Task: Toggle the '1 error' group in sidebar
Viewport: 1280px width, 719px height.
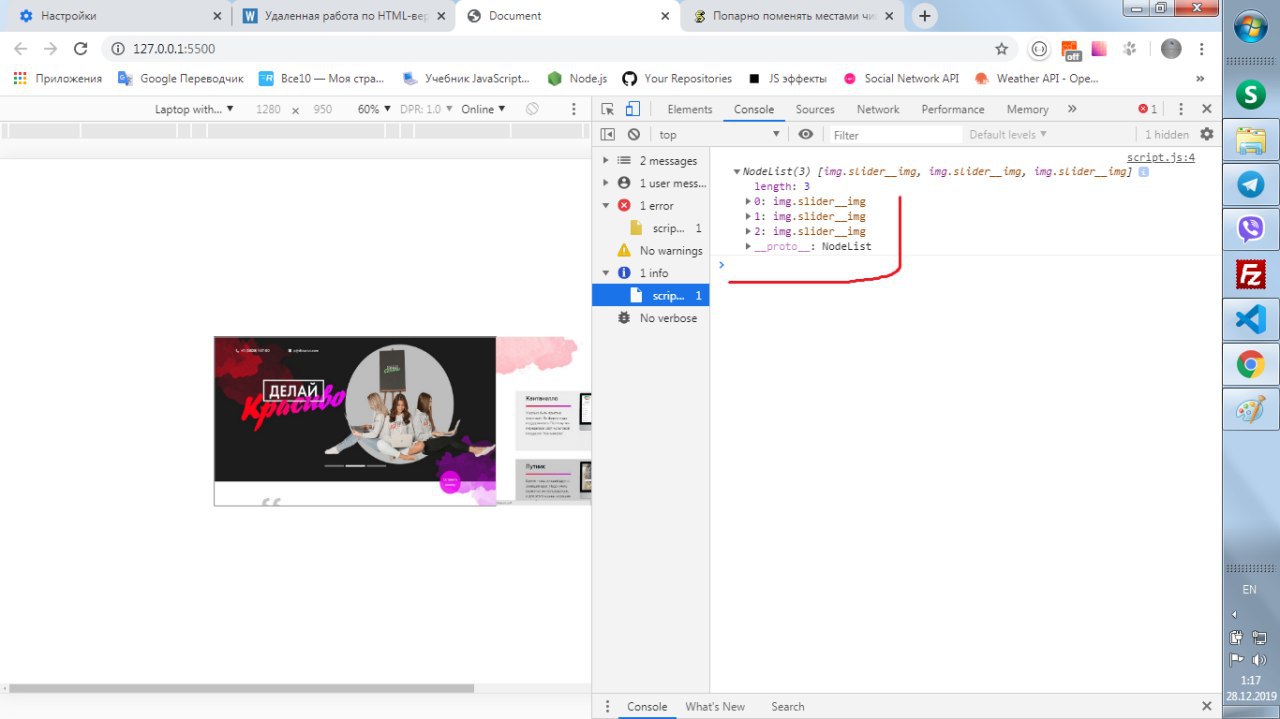Action: coord(606,205)
